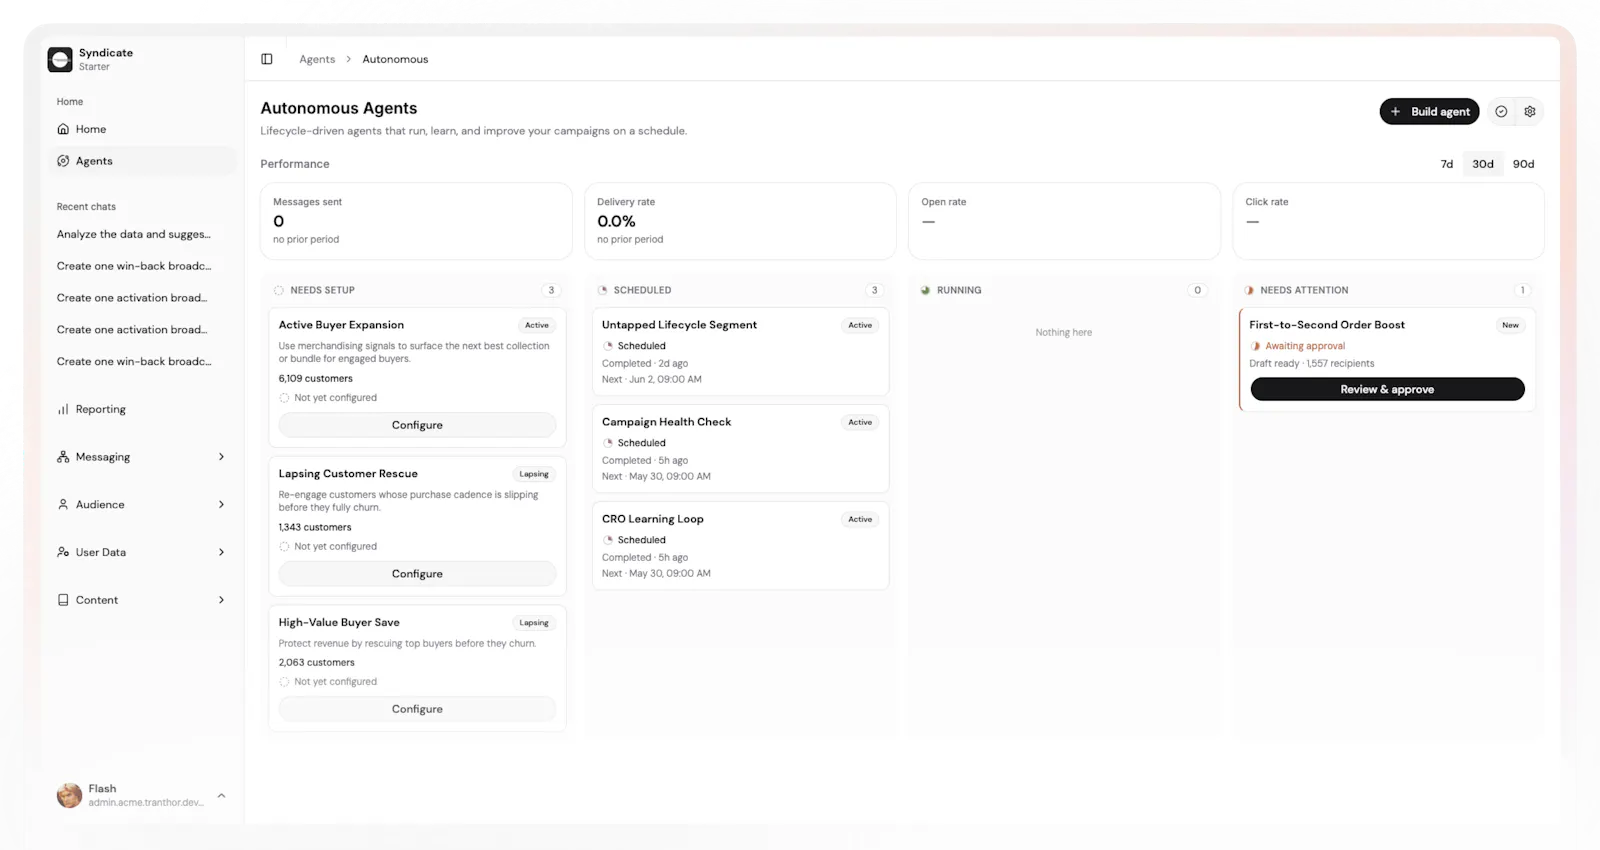This screenshot has width=1600, height=850.
Task: Open the Campaign Health Check card
Action: pyautogui.click(x=740, y=449)
